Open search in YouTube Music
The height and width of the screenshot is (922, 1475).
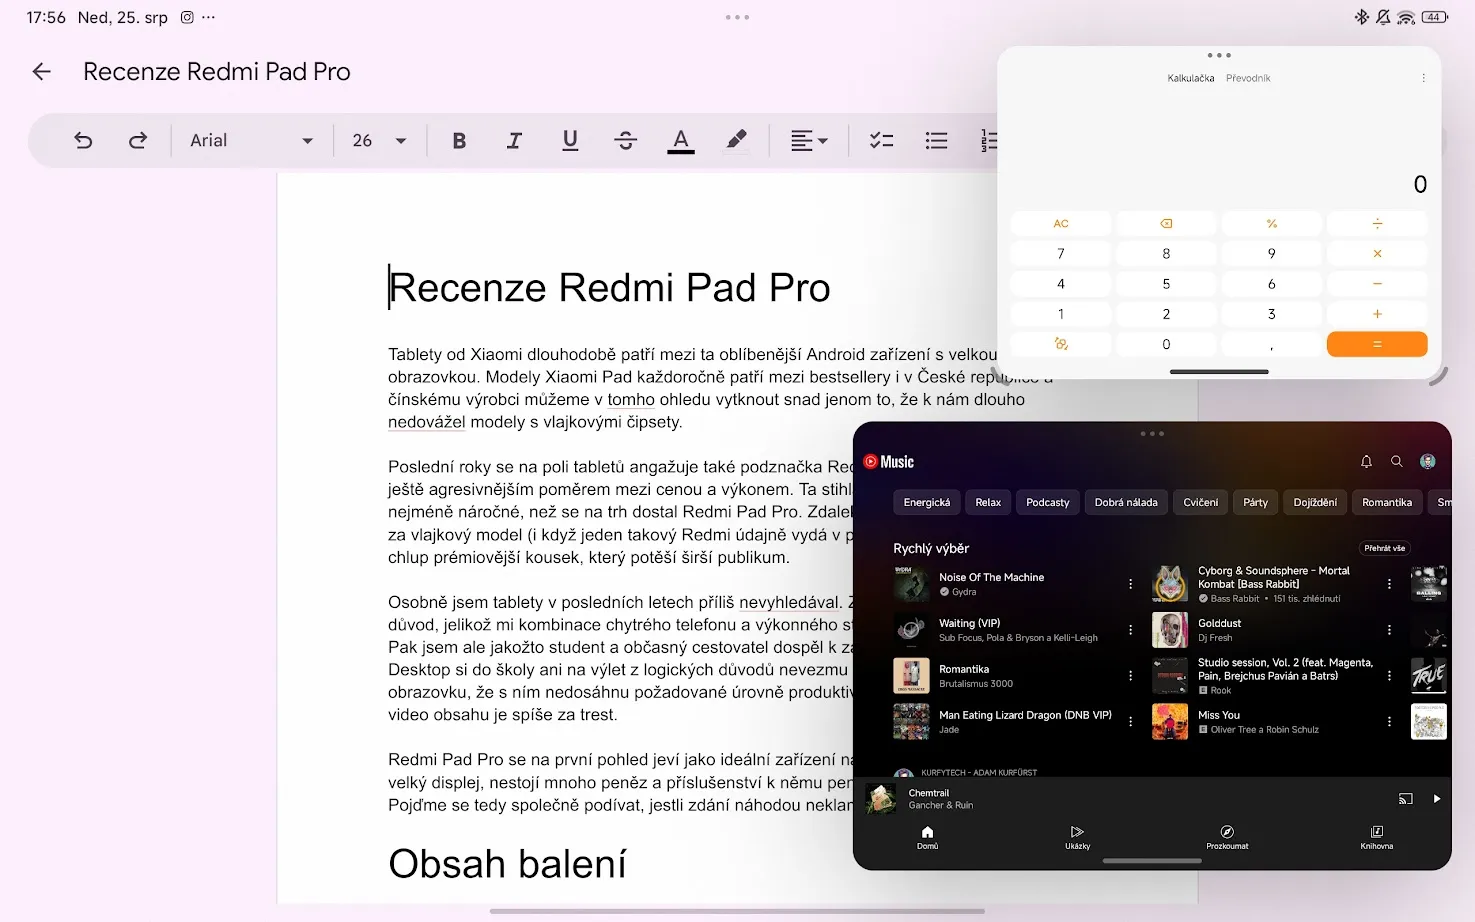[x=1397, y=462]
